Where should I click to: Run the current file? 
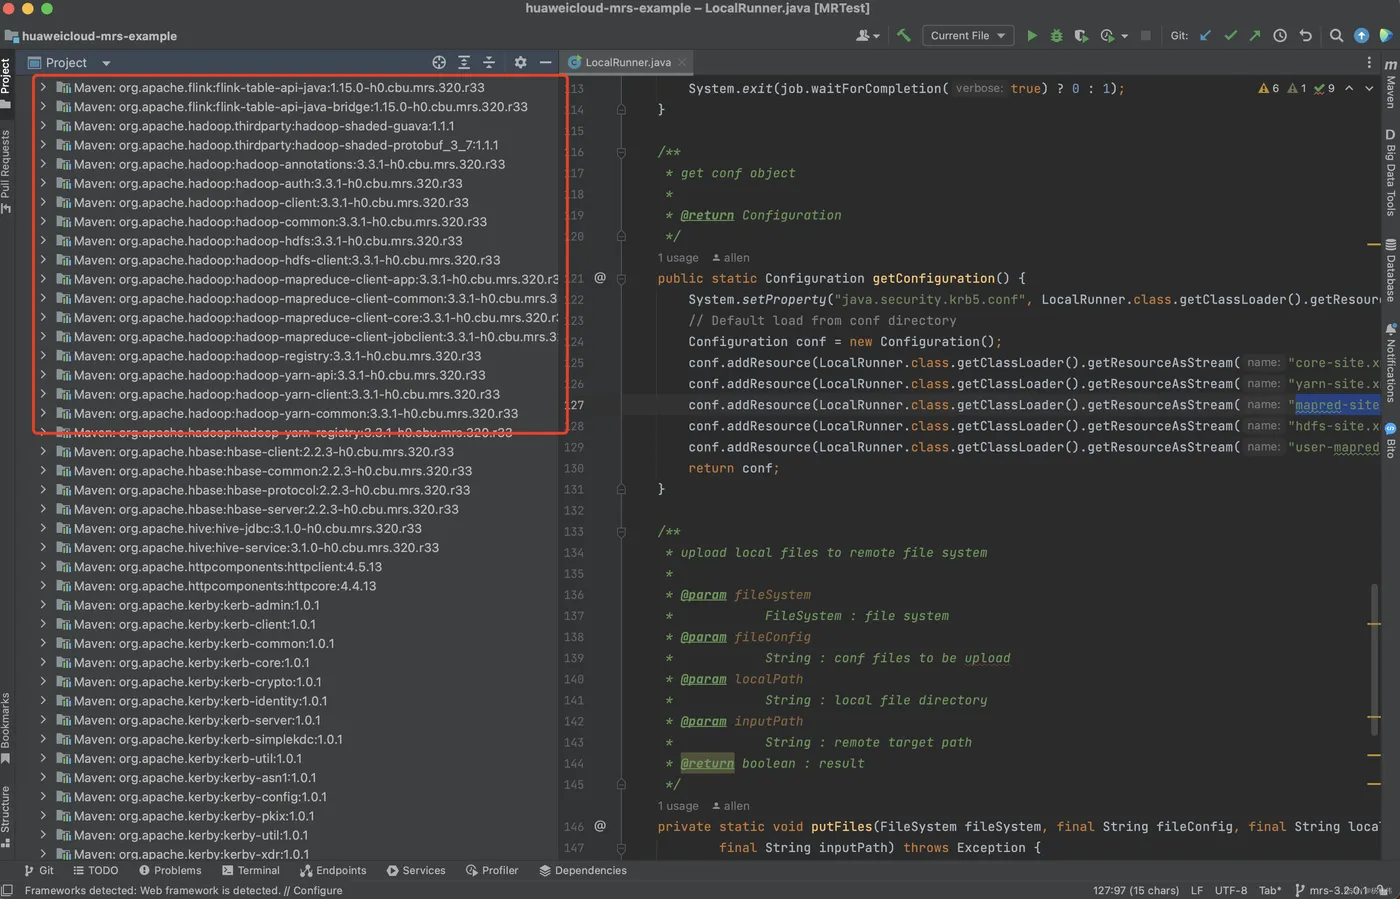coord(1032,35)
